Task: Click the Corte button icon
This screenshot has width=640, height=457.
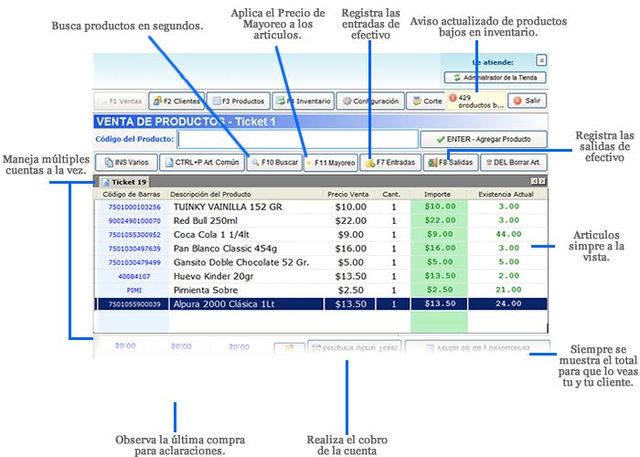Action: pos(417,101)
